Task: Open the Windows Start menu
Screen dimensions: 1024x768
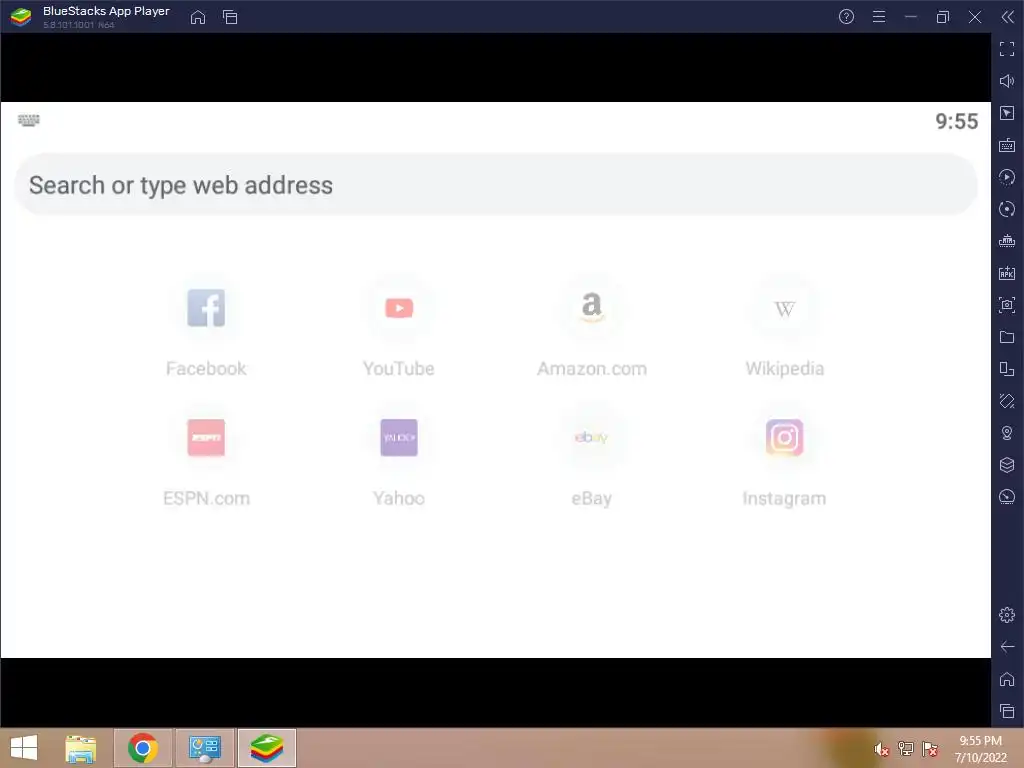Action: point(24,748)
